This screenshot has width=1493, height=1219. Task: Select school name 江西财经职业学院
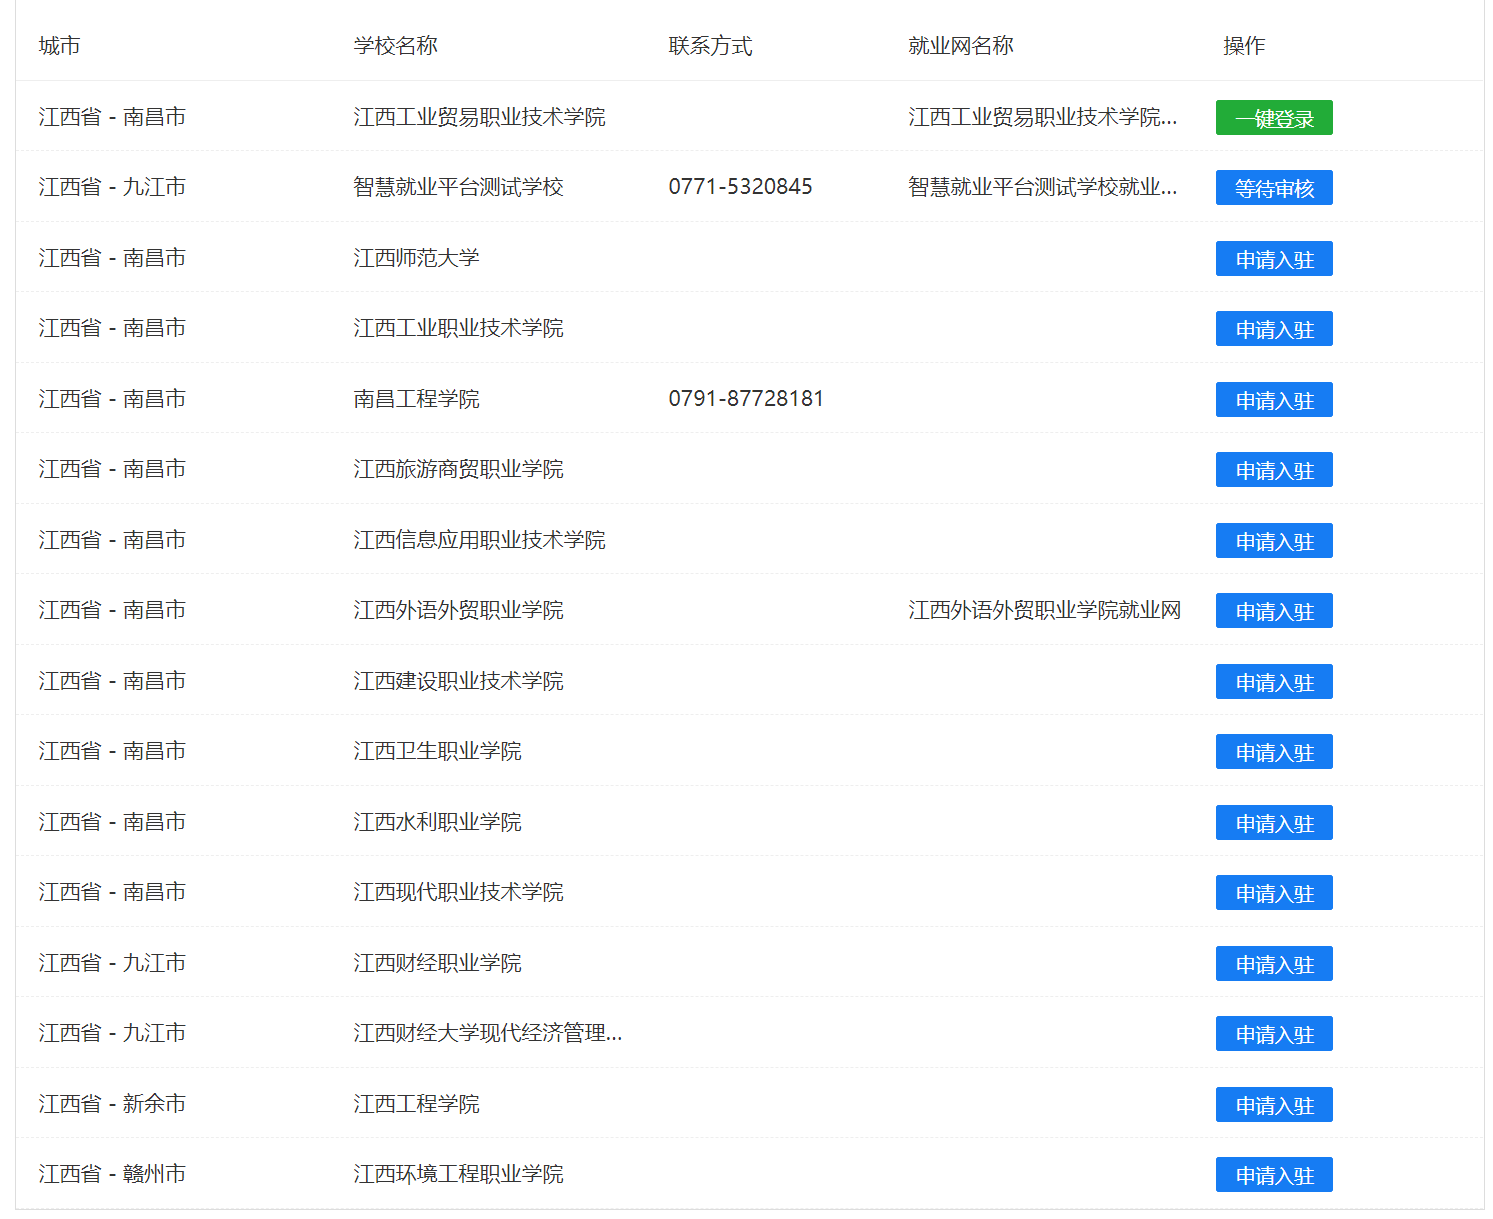click(x=438, y=963)
